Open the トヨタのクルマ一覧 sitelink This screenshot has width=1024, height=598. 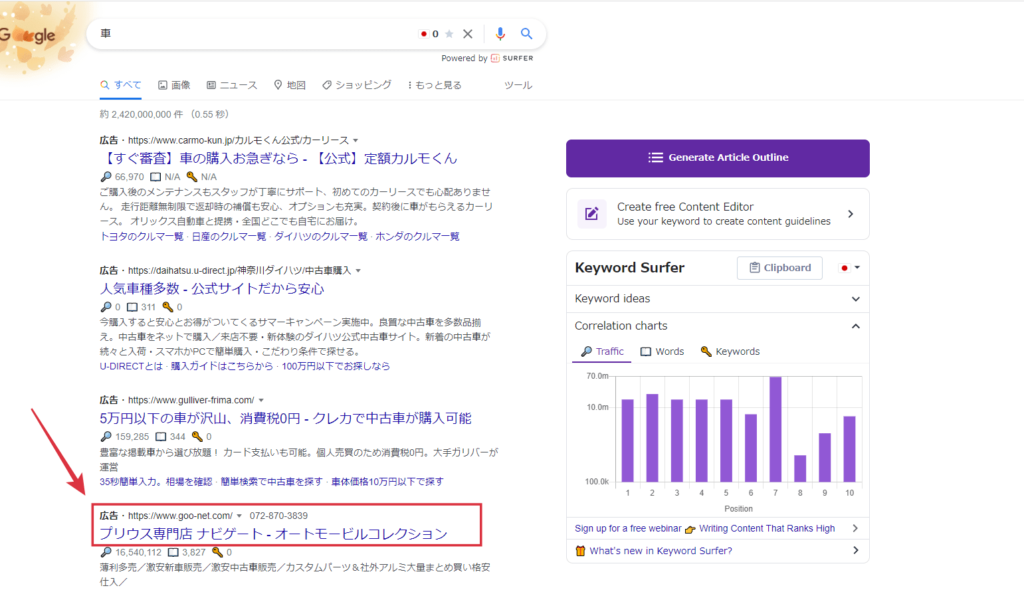142,236
